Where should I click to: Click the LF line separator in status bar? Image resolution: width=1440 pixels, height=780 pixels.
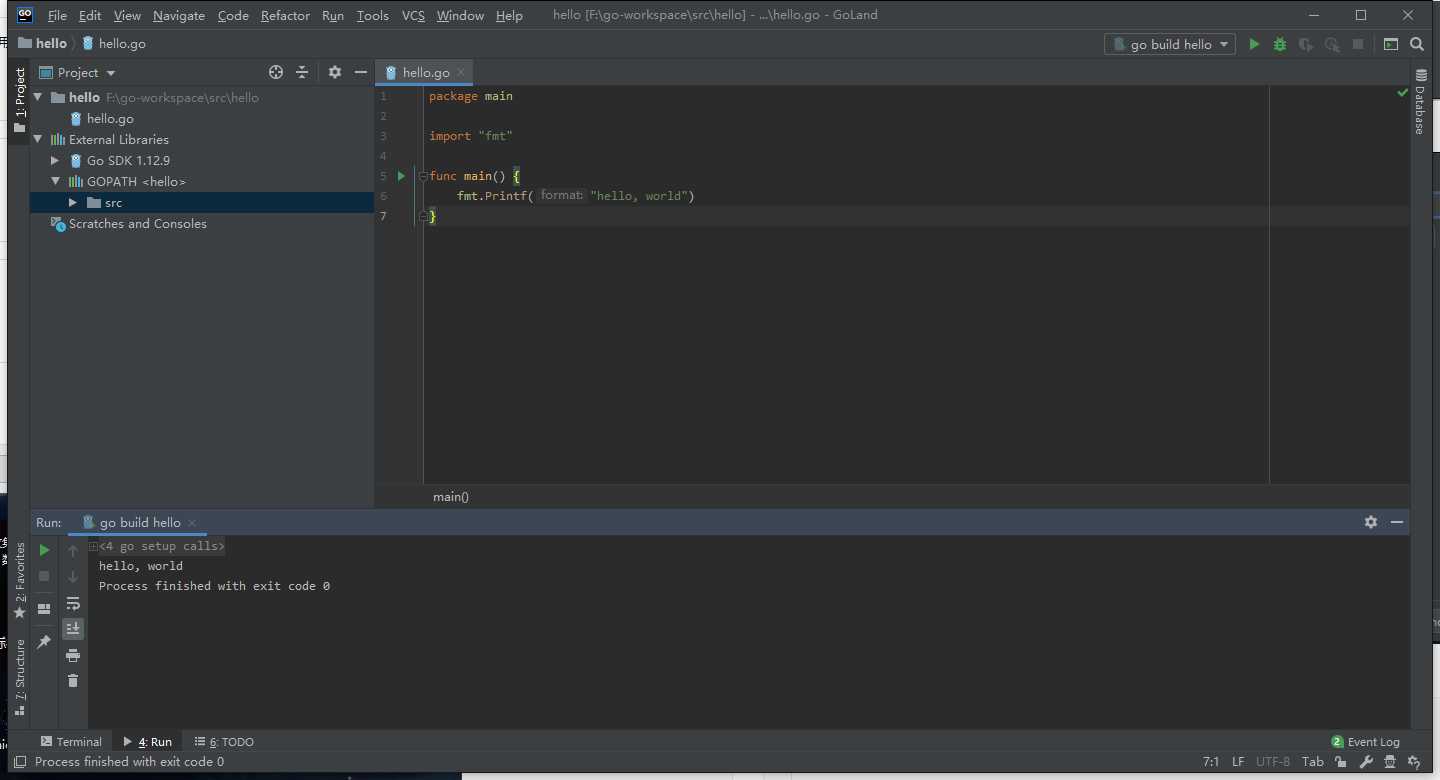1238,762
